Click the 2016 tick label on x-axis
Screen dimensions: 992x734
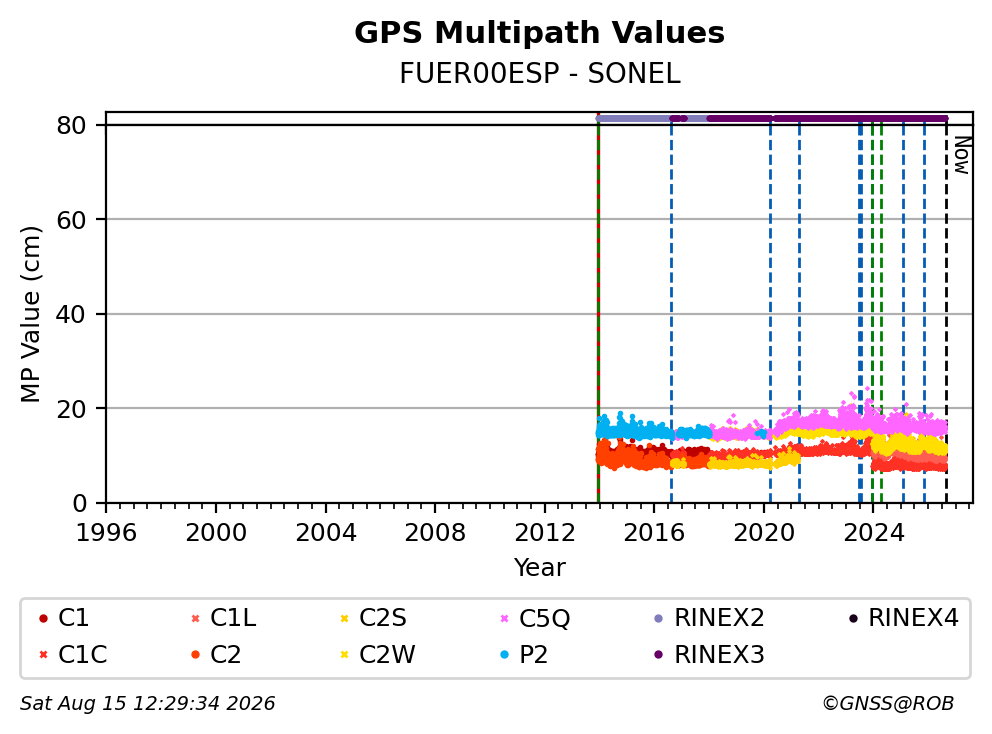(654, 533)
